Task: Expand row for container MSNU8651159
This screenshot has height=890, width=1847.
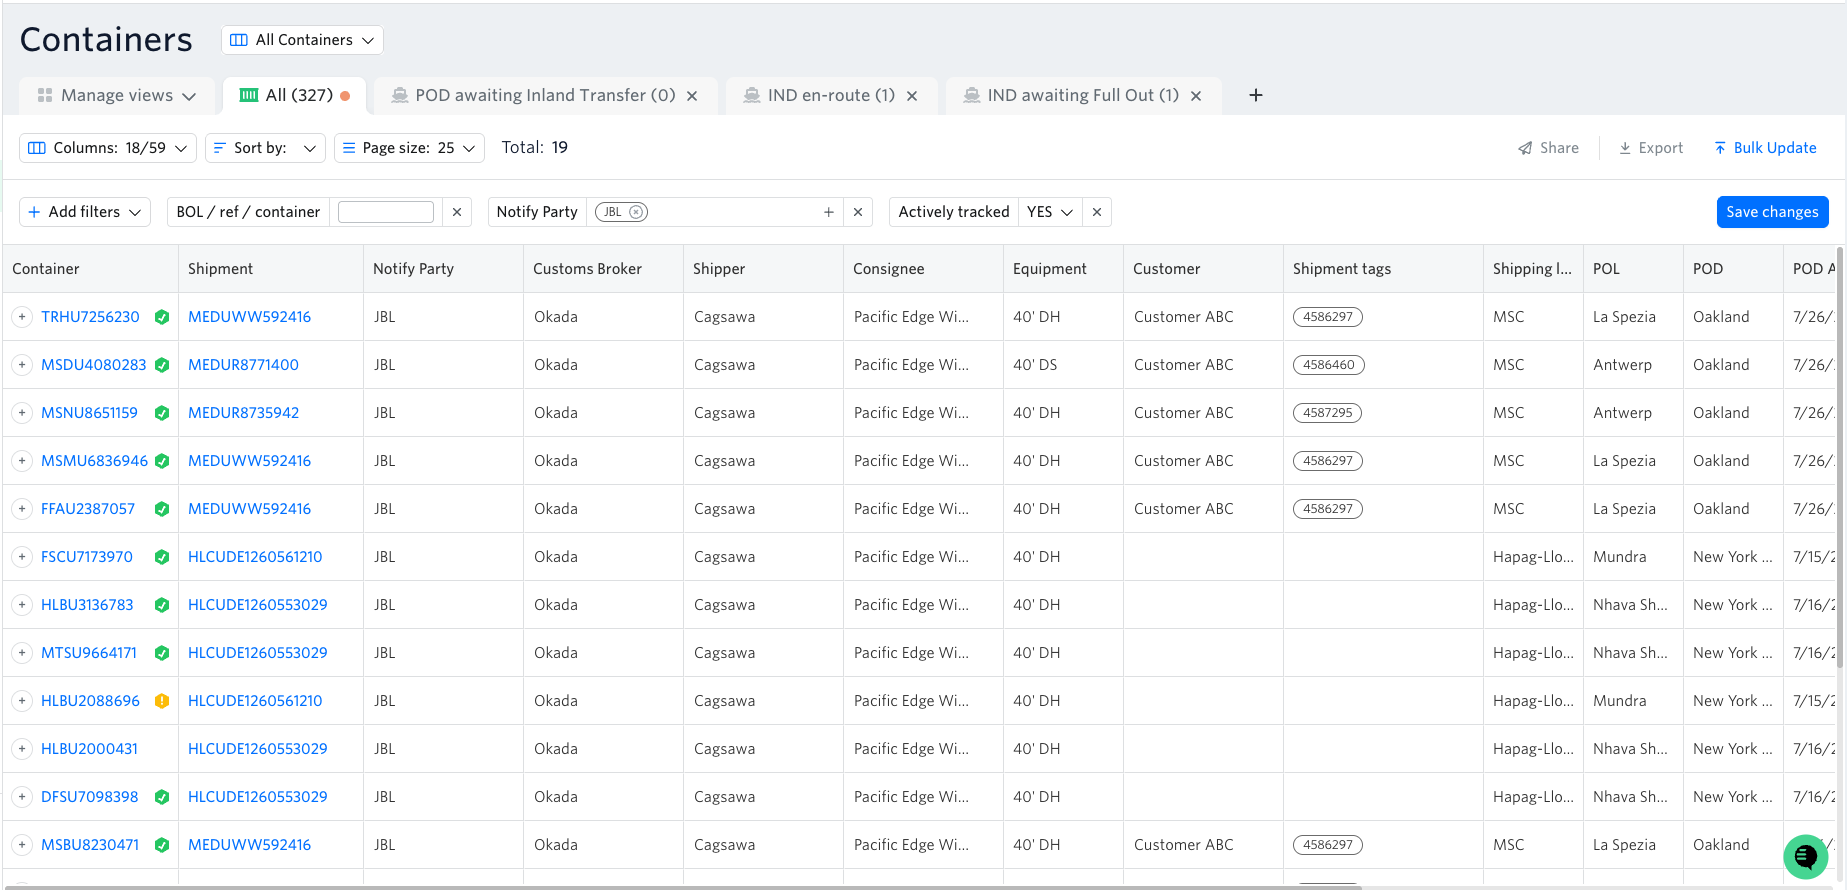Action: 22,413
